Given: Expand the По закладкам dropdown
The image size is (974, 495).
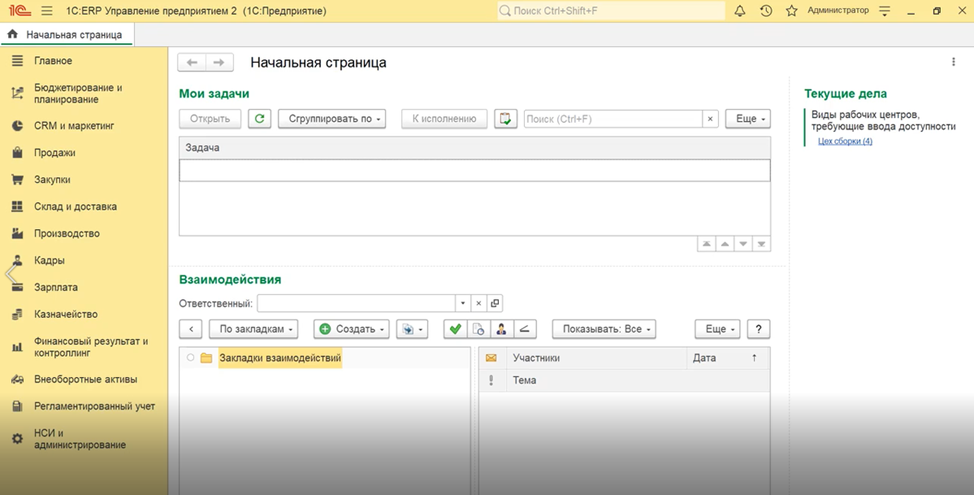Looking at the screenshot, I should 253,329.
